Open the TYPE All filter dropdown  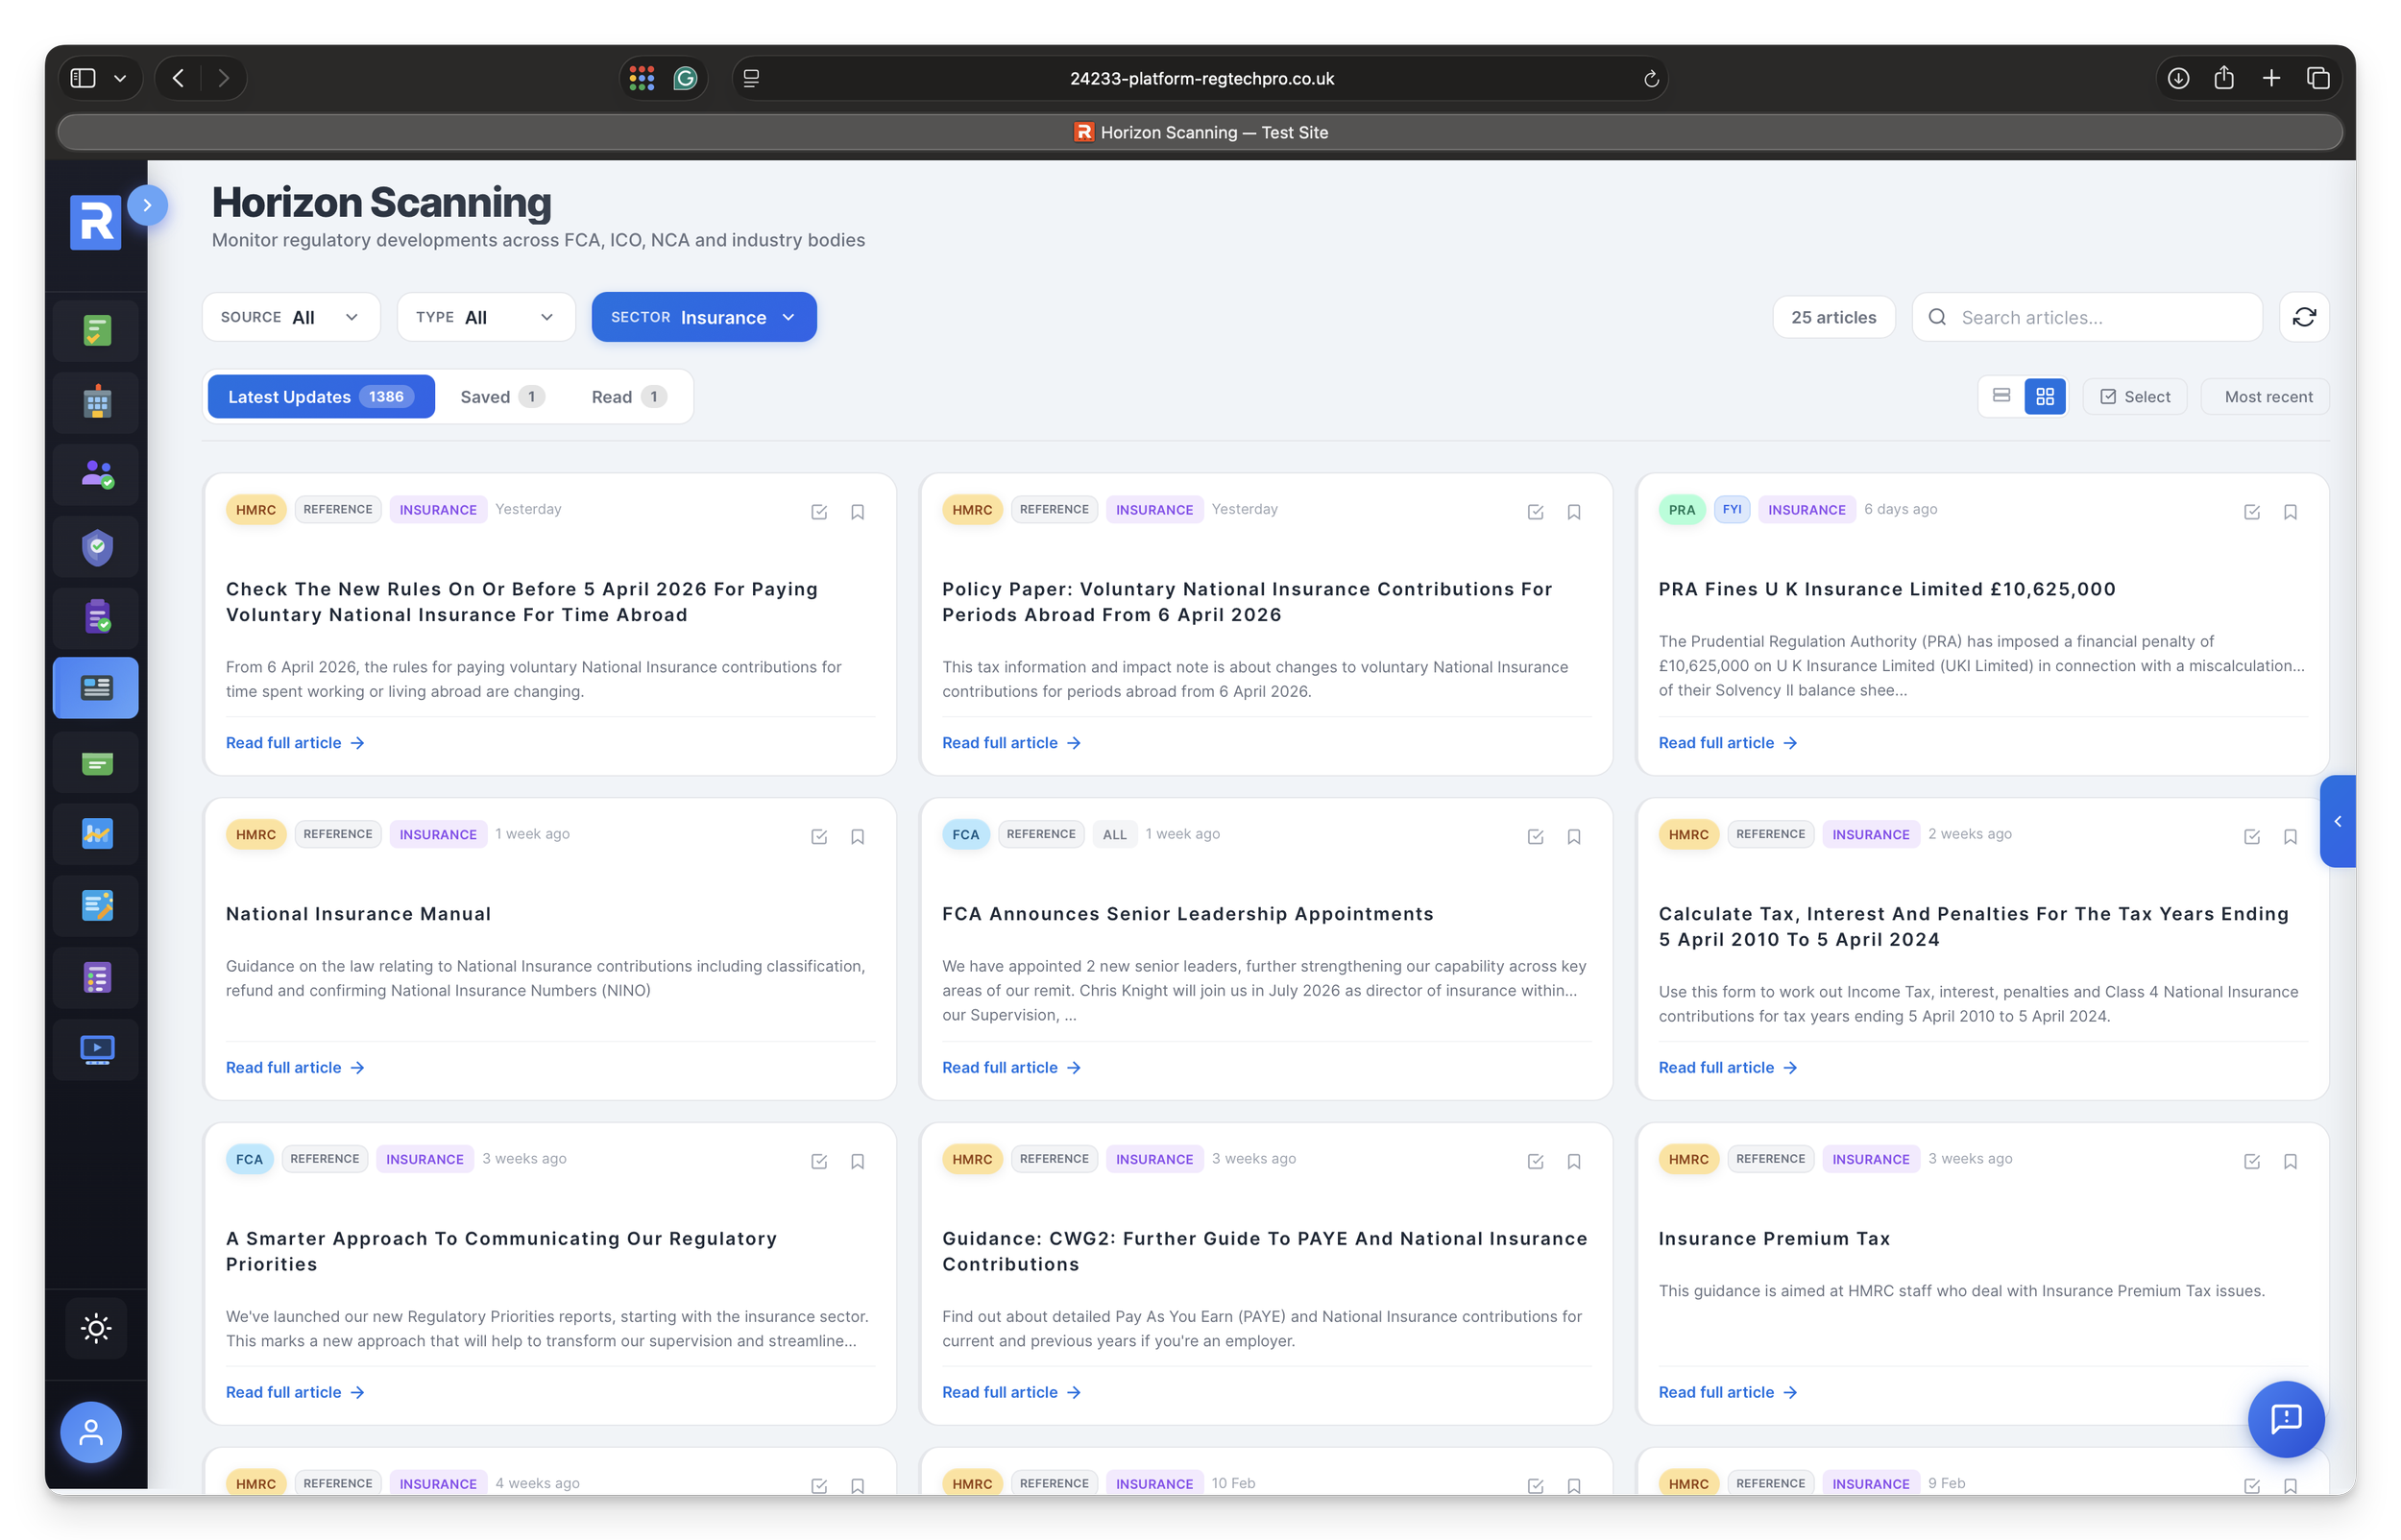[x=486, y=317]
